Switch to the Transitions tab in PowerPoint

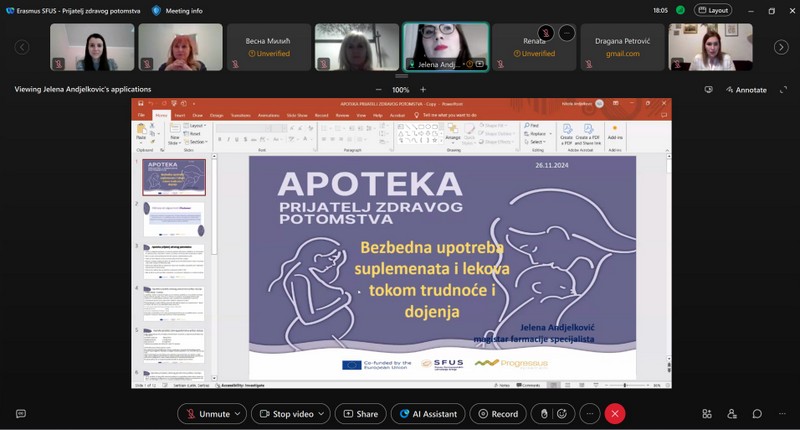click(x=241, y=115)
